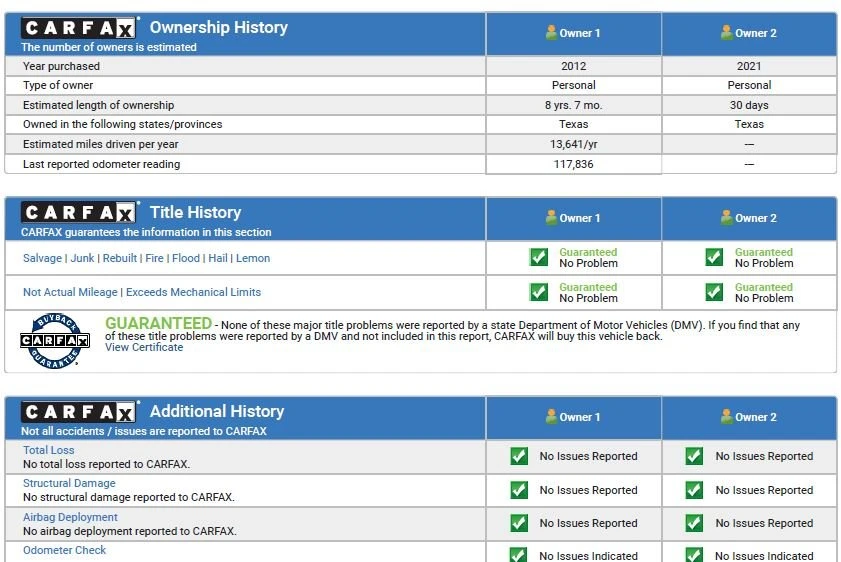Open the Airbag Deployment link
The height and width of the screenshot is (562, 841).
click(70, 517)
